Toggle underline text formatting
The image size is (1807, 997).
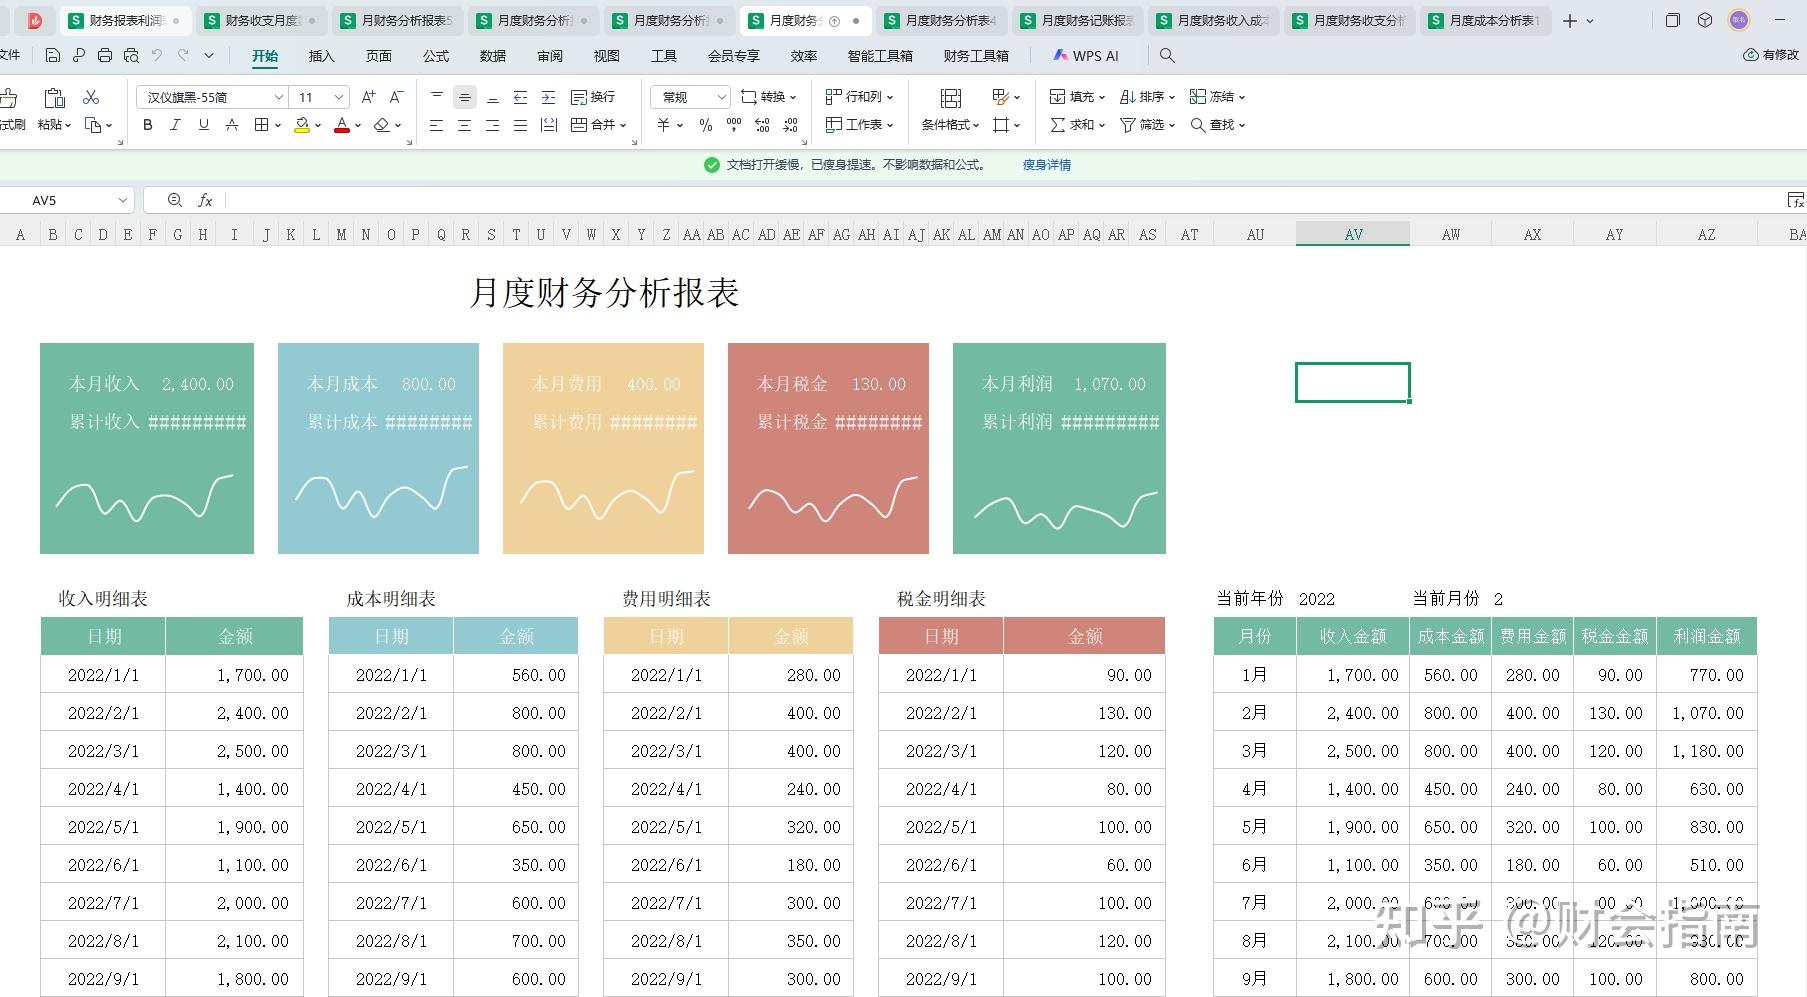tap(204, 125)
